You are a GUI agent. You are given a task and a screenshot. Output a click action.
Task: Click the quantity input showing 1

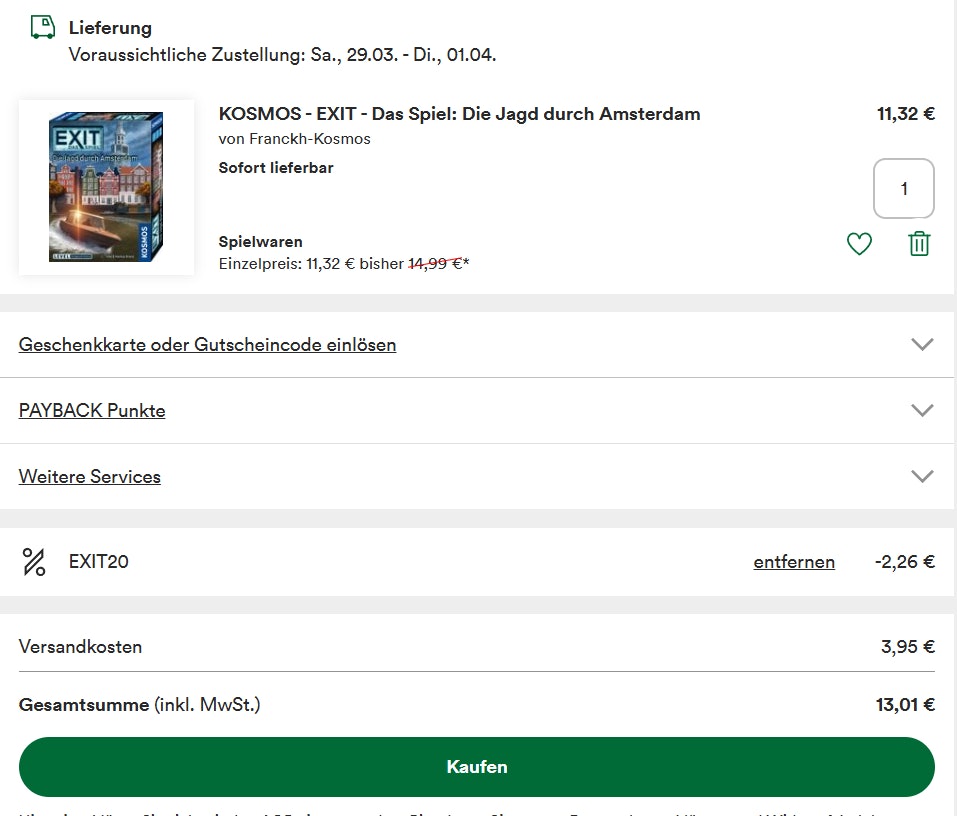[x=903, y=188]
